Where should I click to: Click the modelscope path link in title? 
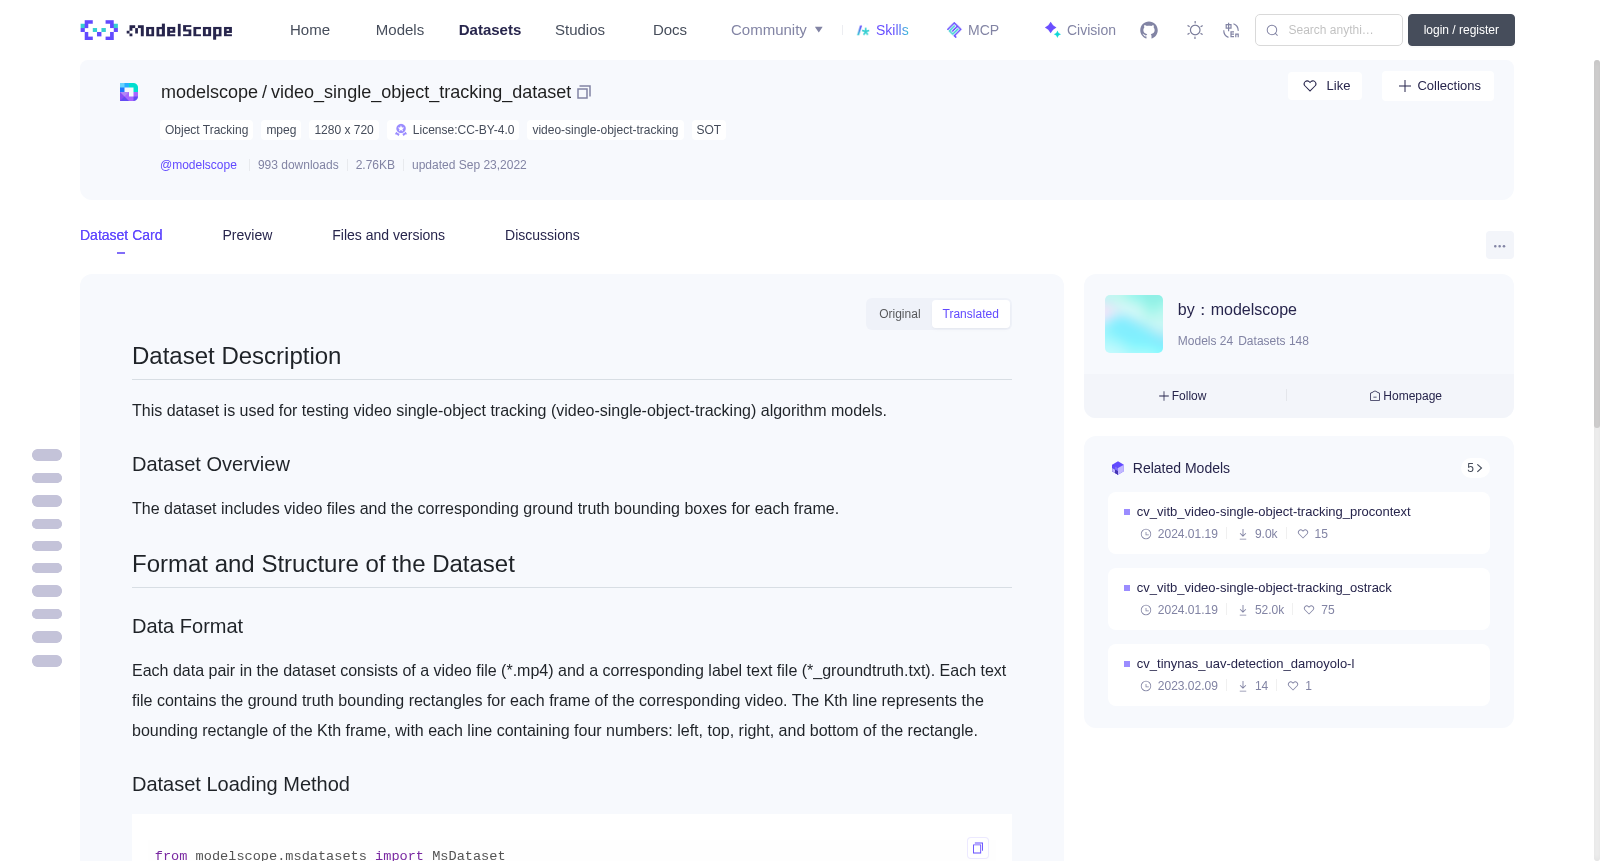tap(209, 92)
